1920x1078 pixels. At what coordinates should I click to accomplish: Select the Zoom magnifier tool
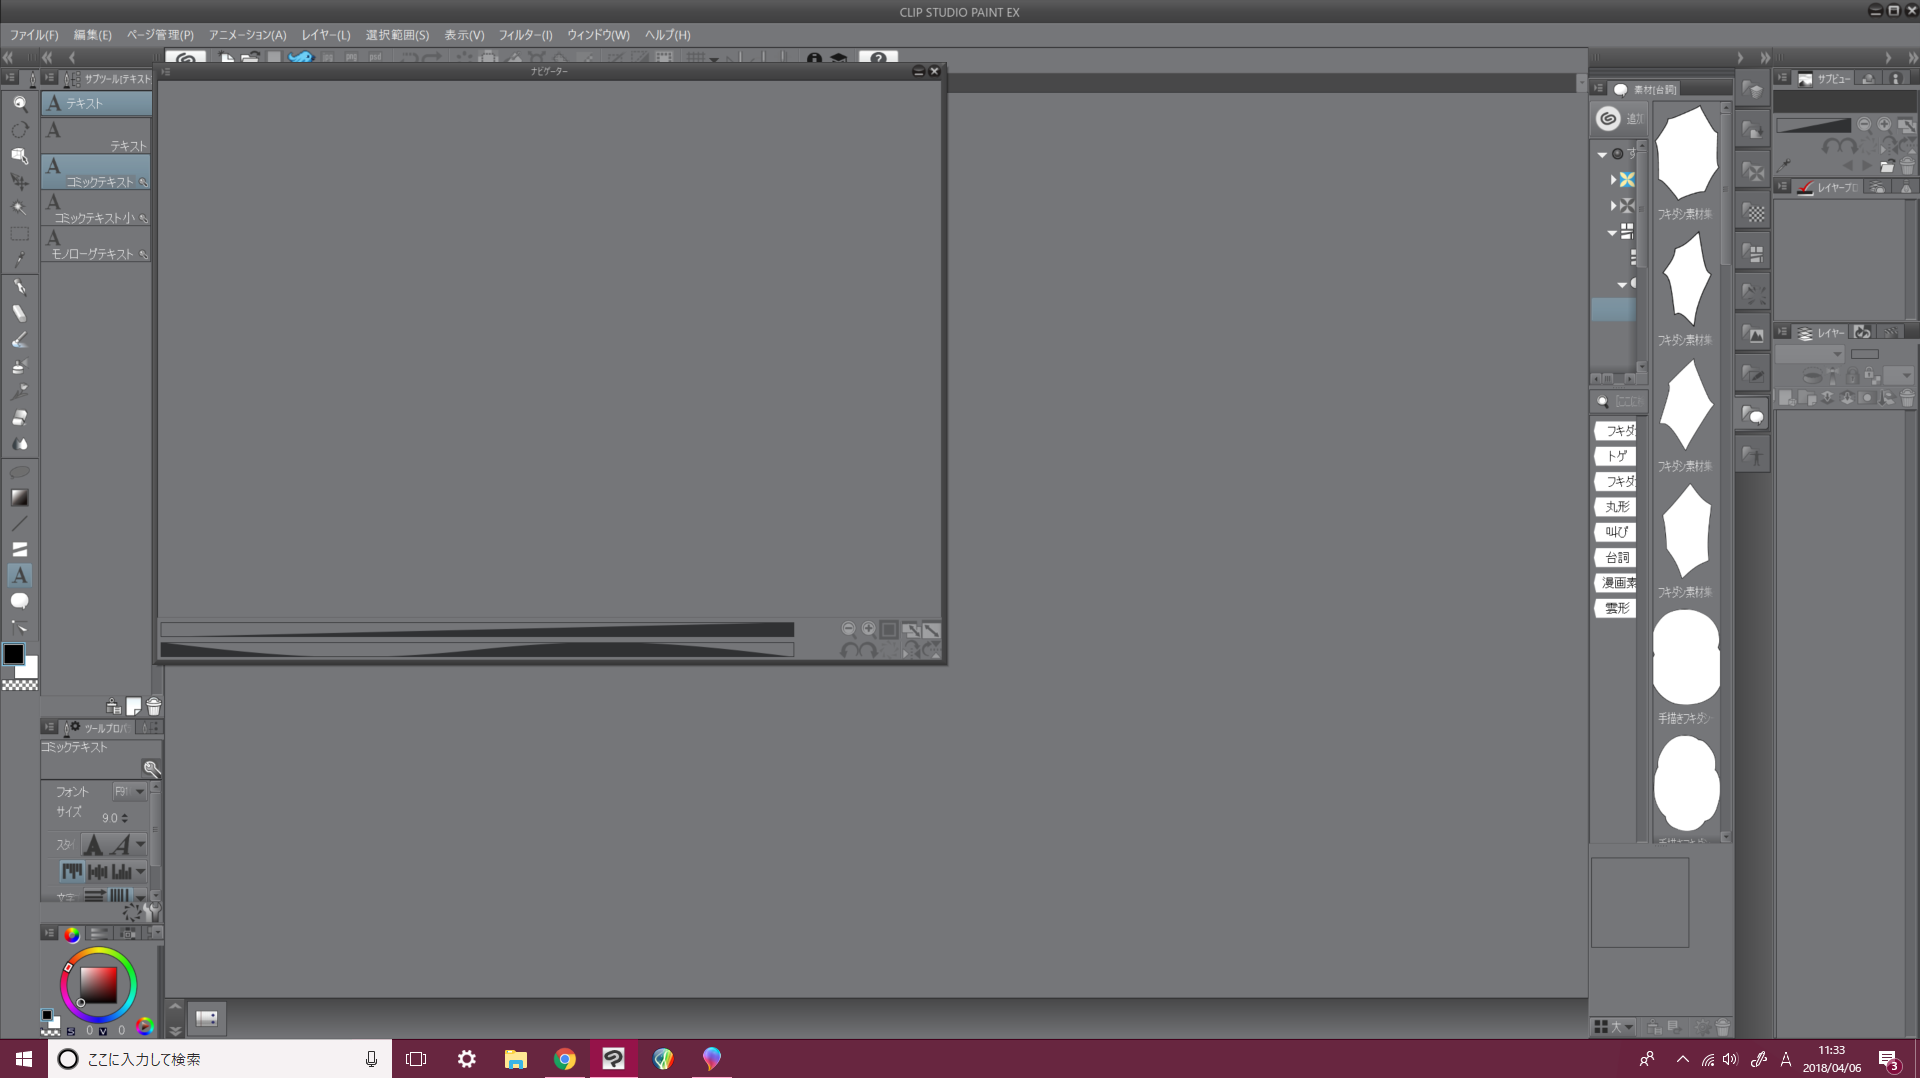pyautogui.click(x=19, y=103)
